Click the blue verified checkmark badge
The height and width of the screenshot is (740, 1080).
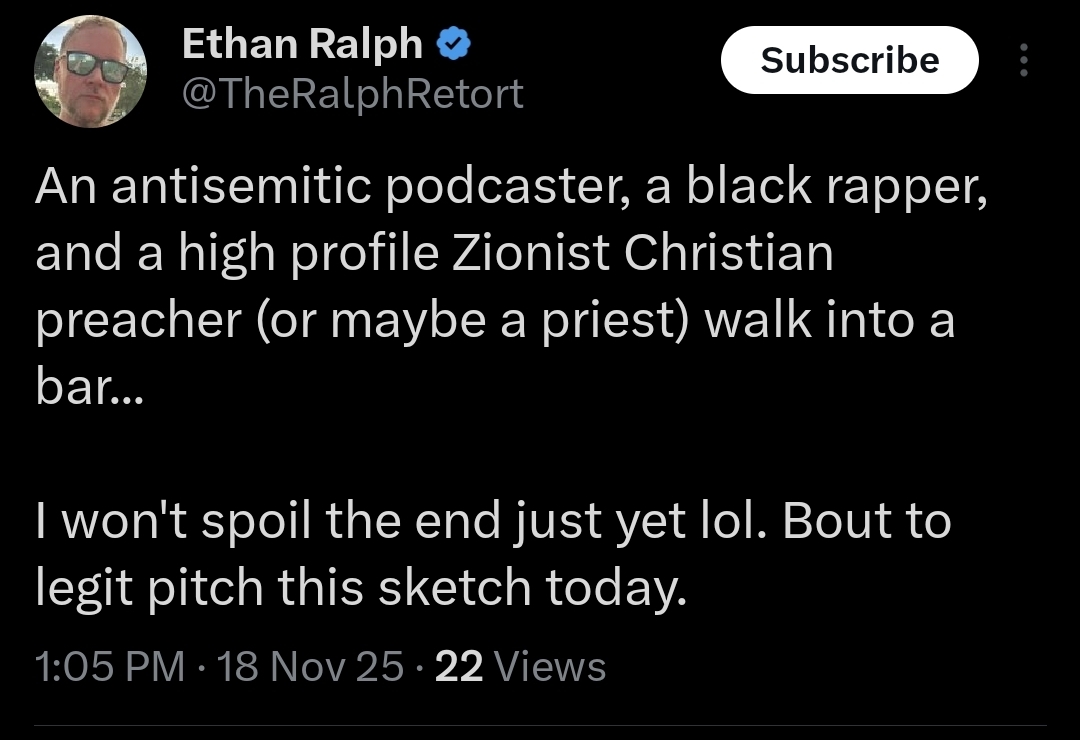[x=453, y=44]
